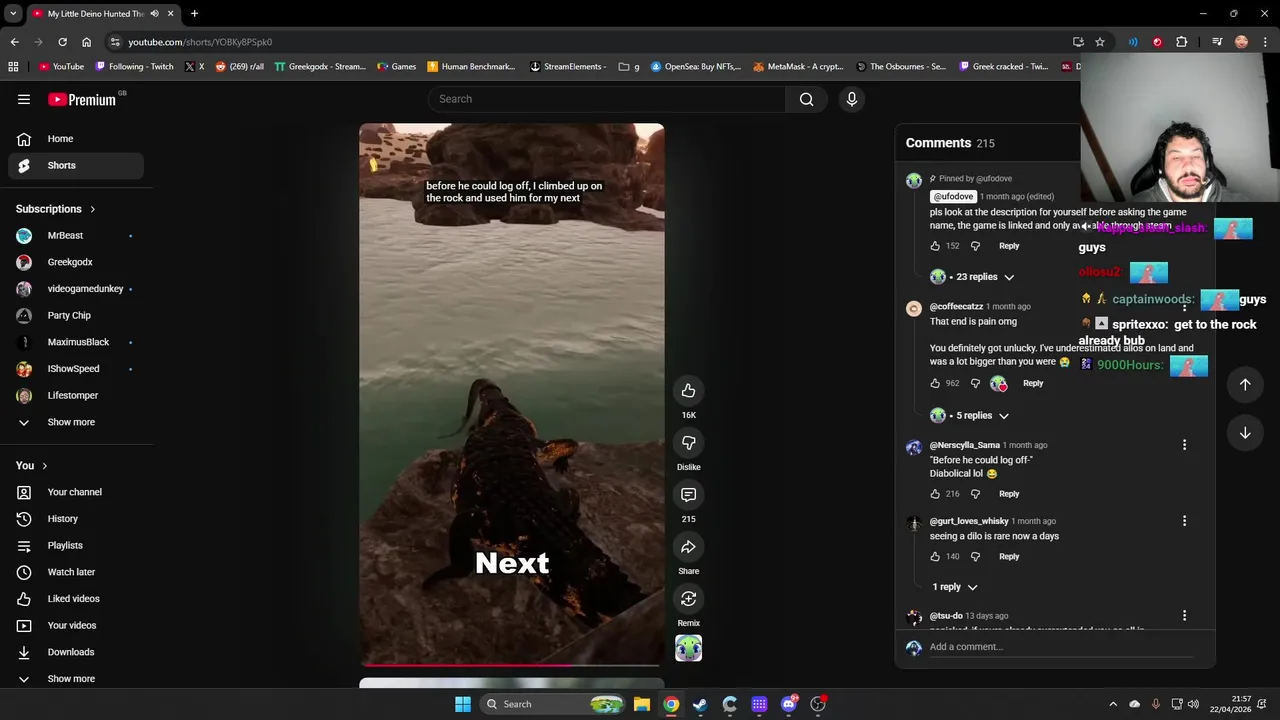Image resolution: width=1280 pixels, height=720 pixels.
Task: Like the @gurt_loves_whisky comment
Action: 935,556
